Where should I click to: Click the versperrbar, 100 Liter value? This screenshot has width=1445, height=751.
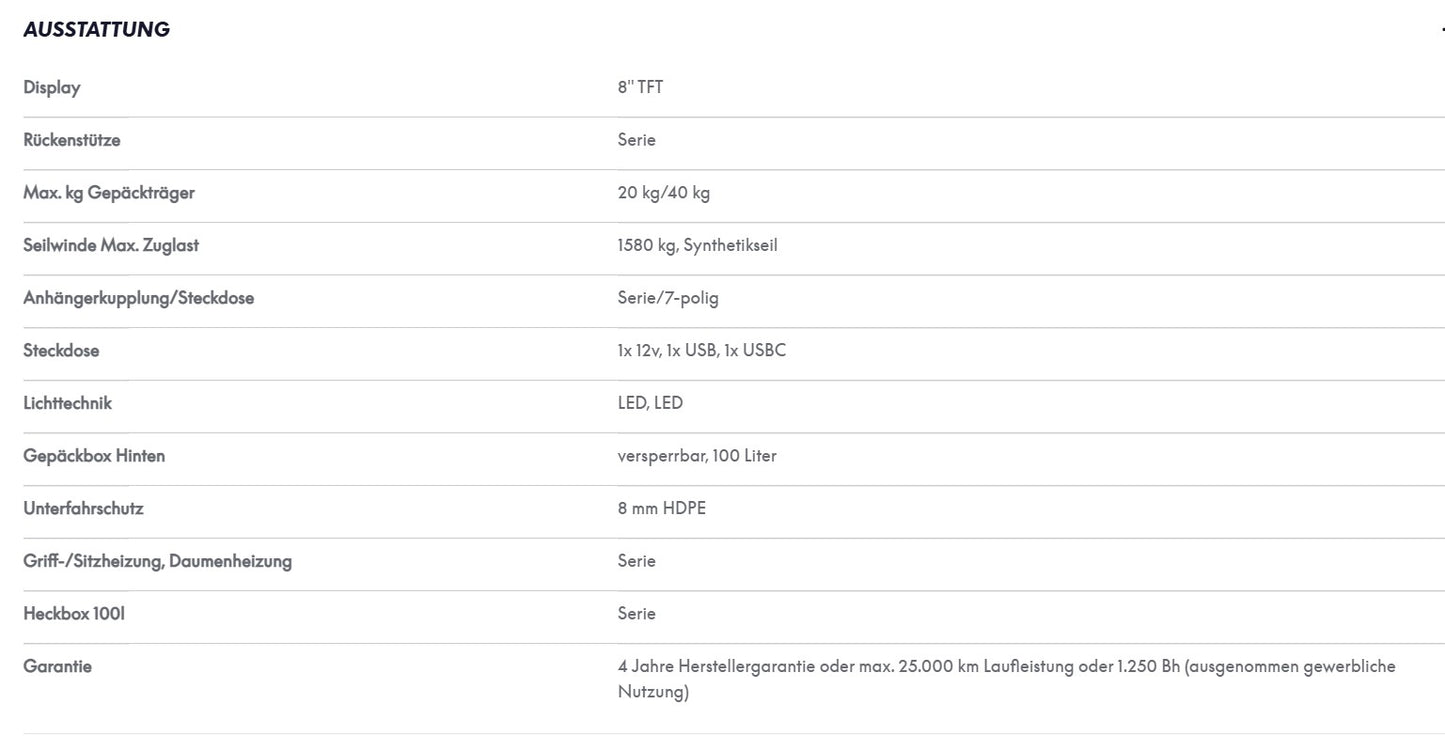click(697, 456)
